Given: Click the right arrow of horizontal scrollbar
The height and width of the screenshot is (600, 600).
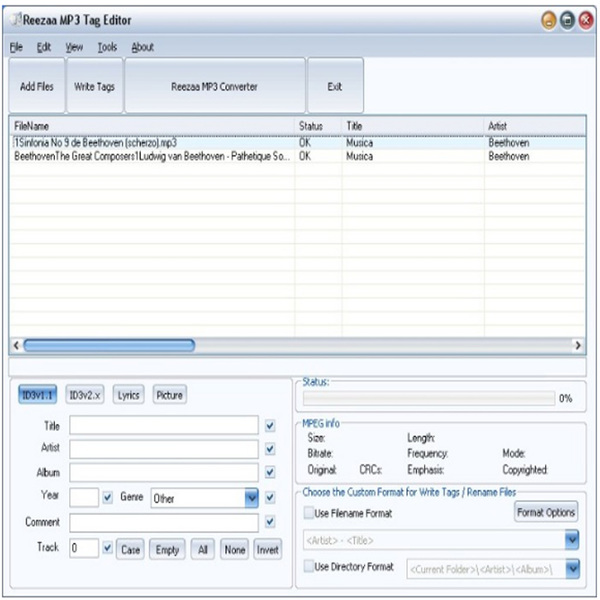Looking at the screenshot, I should (578, 346).
